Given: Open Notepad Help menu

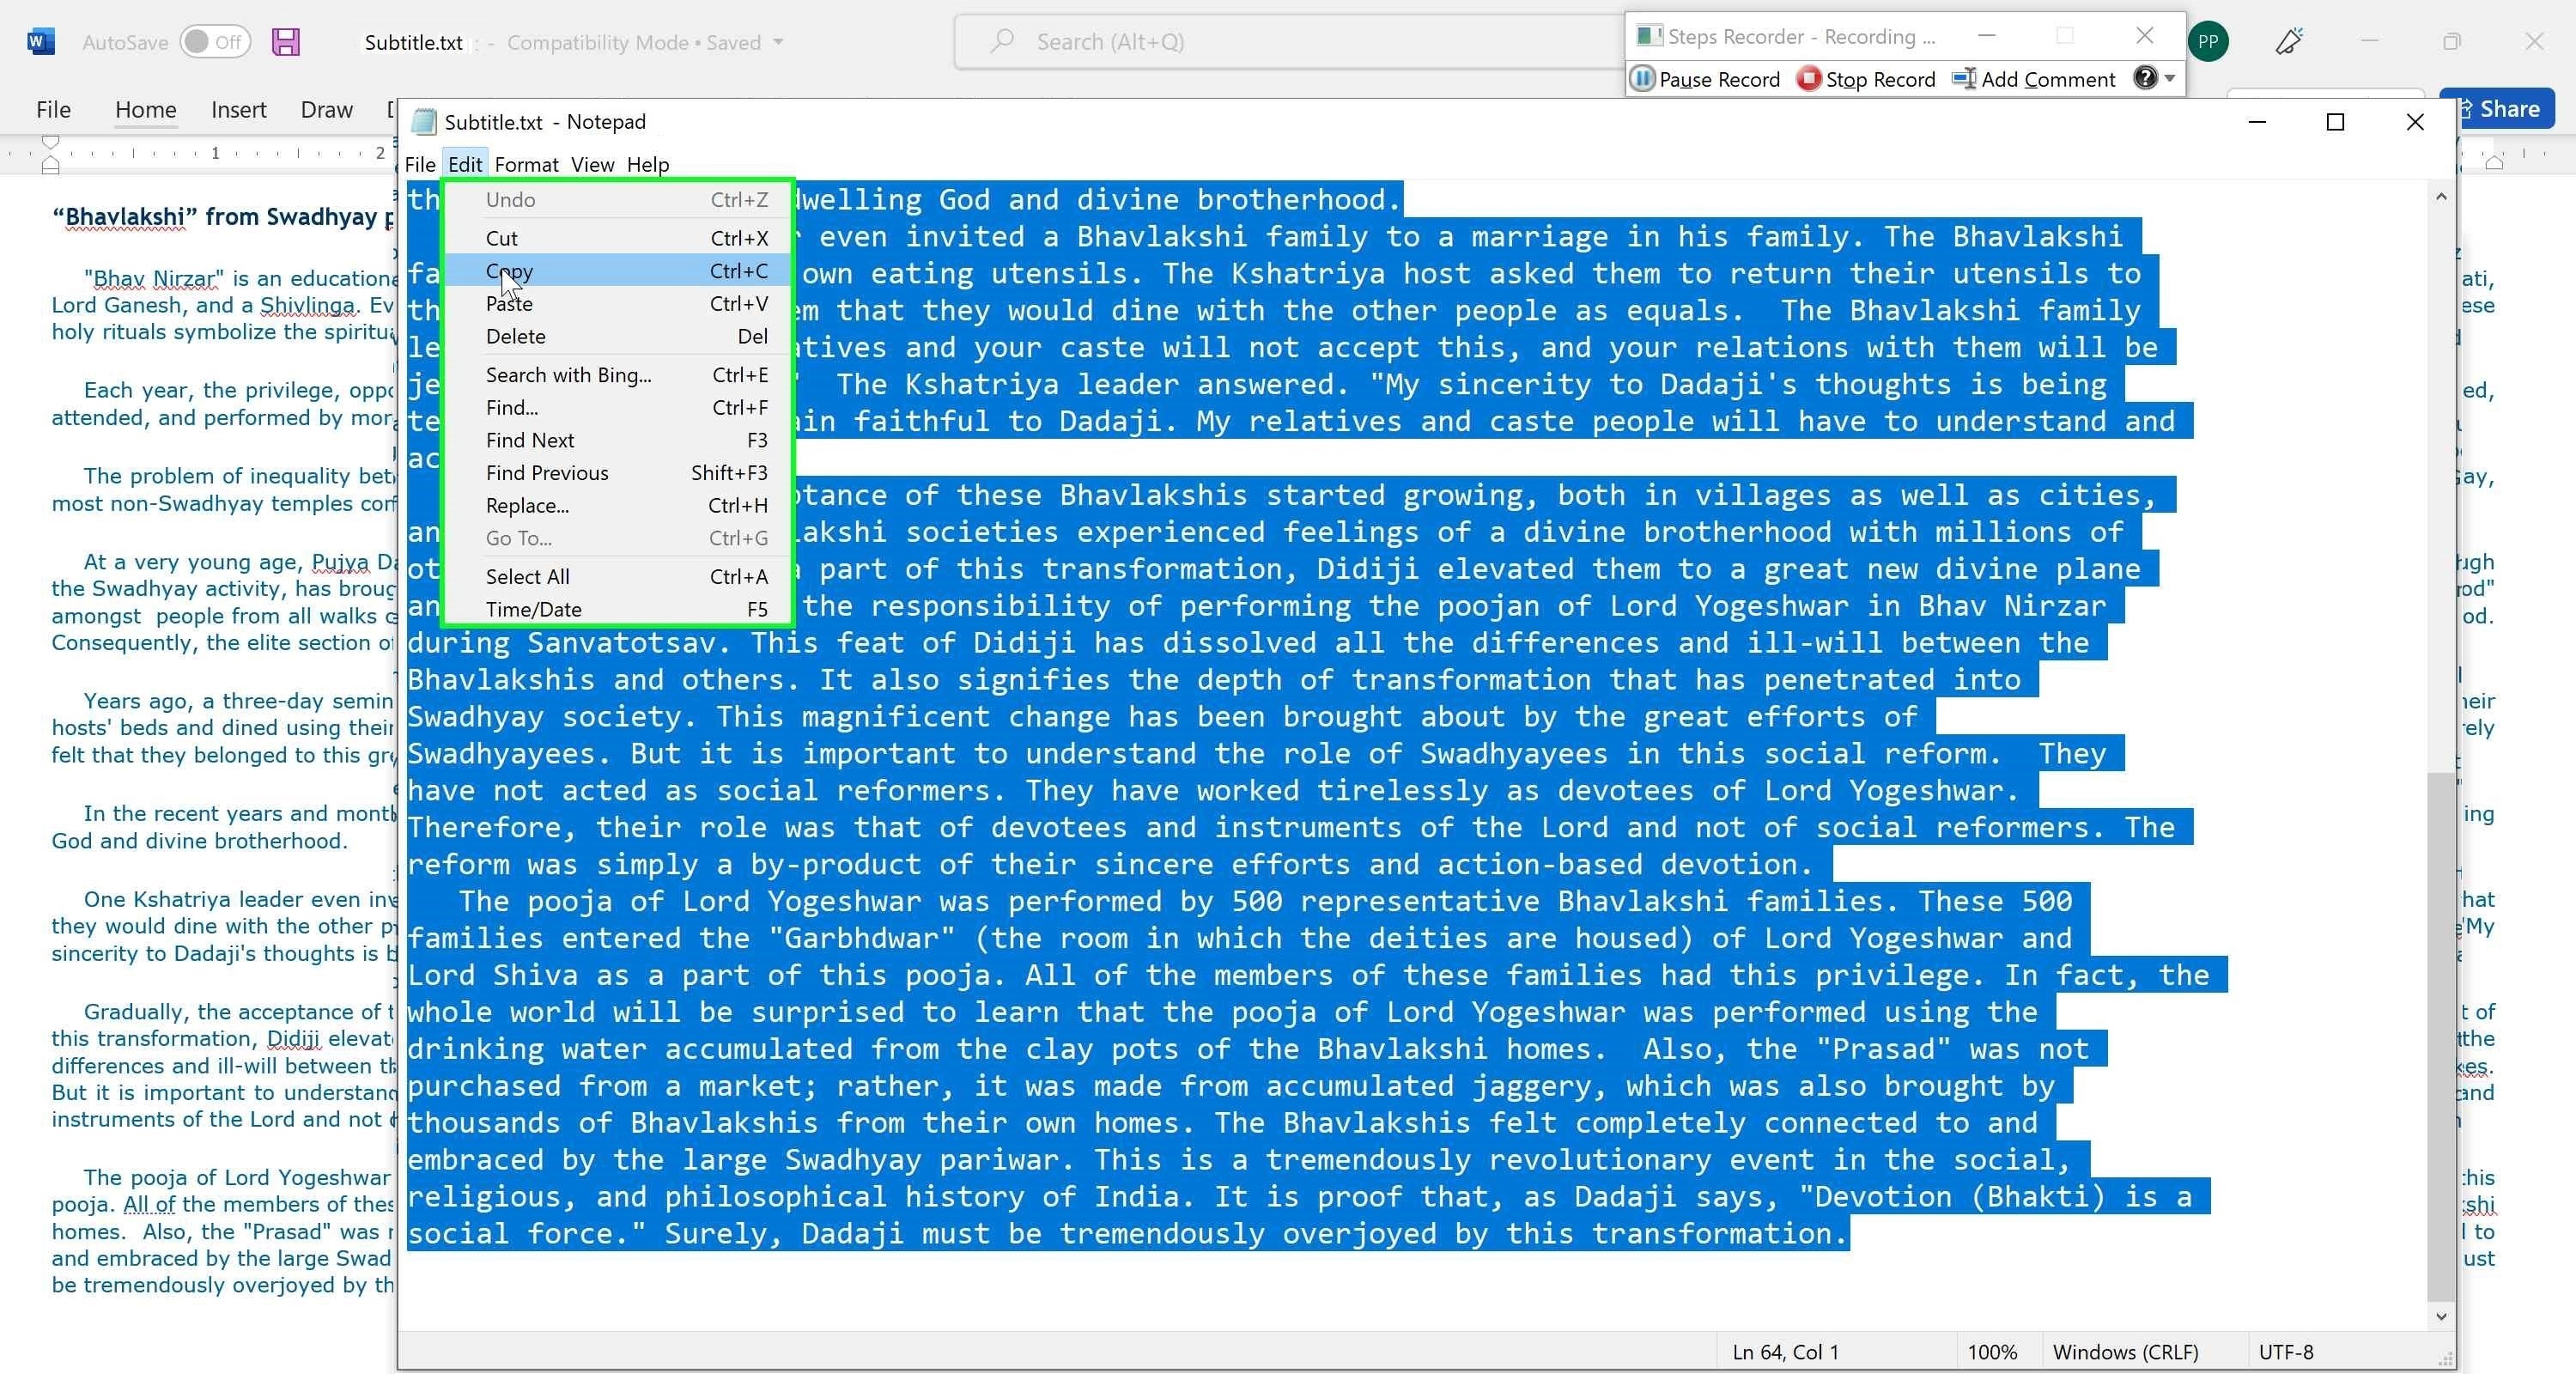Looking at the screenshot, I should 648,164.
